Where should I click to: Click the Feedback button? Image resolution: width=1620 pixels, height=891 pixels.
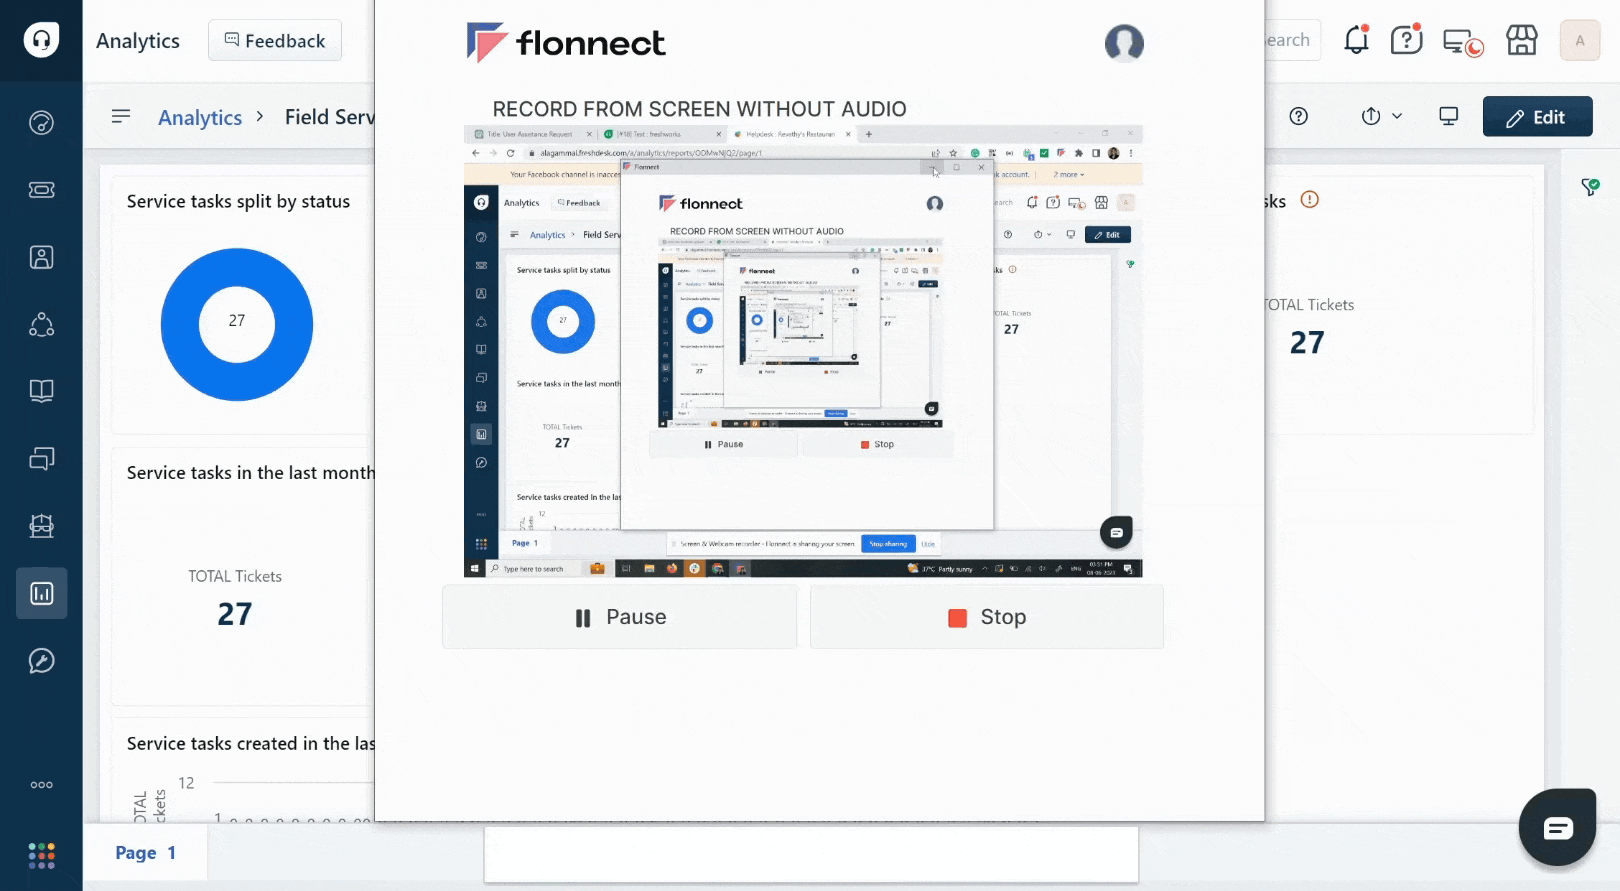click(x=275, y=40)
